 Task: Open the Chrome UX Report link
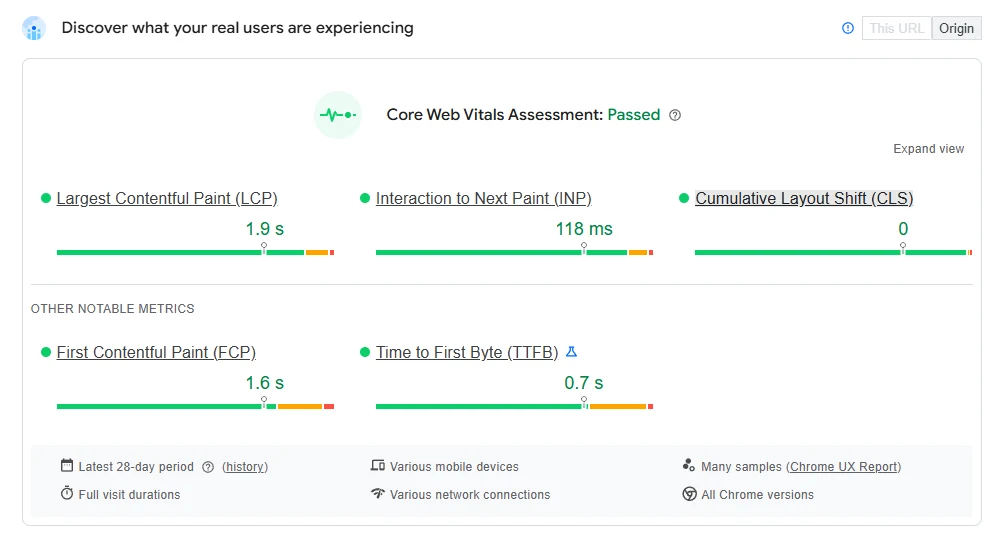(x=844, y=467)
